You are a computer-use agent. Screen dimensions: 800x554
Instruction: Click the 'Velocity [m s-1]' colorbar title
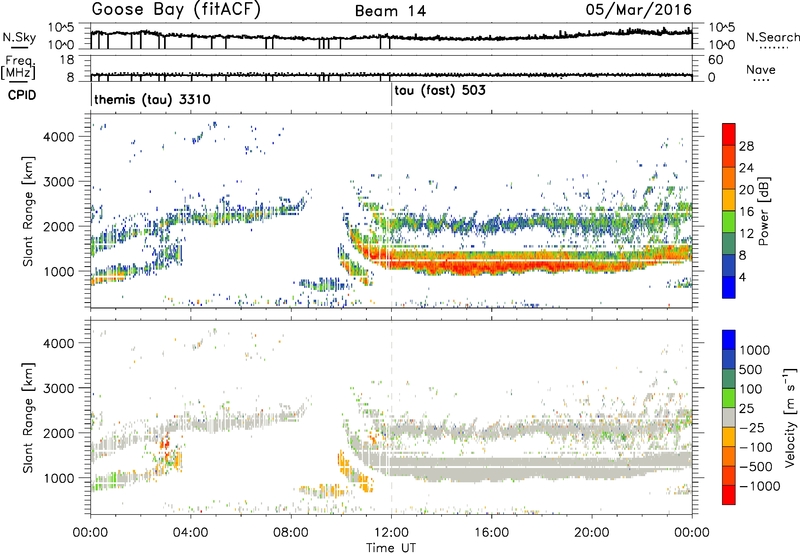[x=790, y=417]
